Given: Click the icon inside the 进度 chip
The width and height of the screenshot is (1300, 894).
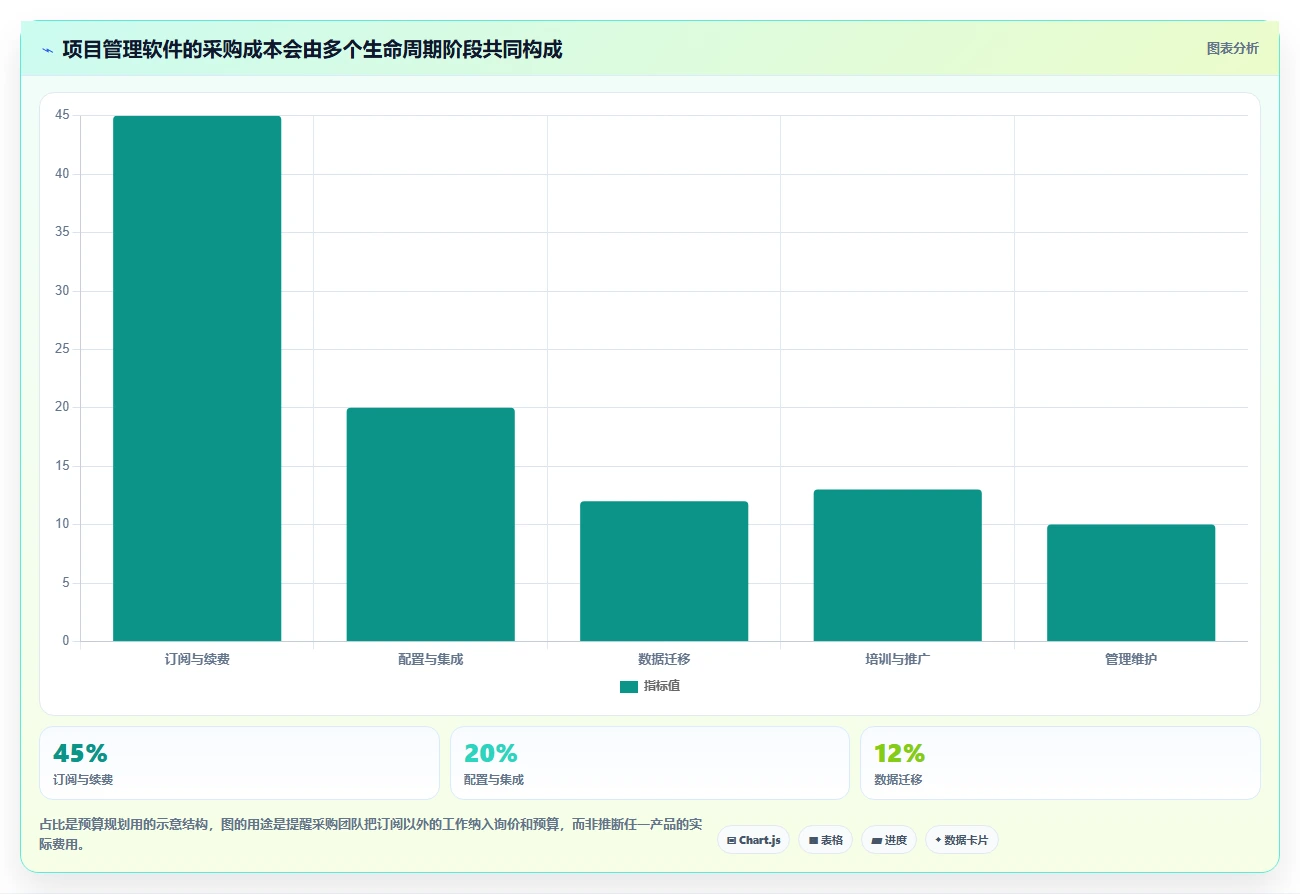Looking at the screenshot, I should coord(876,840).
